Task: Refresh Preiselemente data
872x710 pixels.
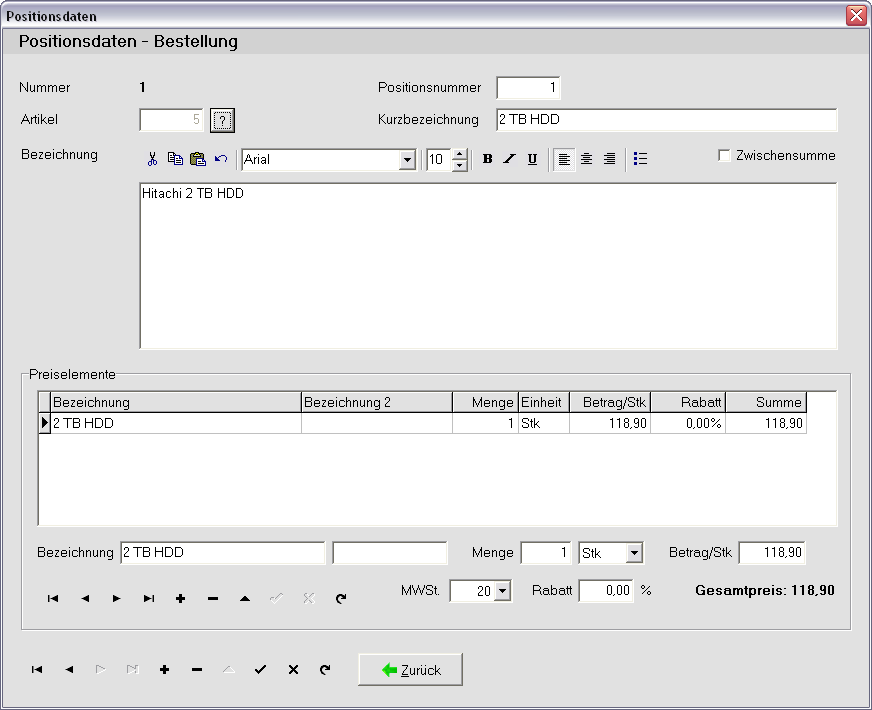Action: [x=341, y=599]
